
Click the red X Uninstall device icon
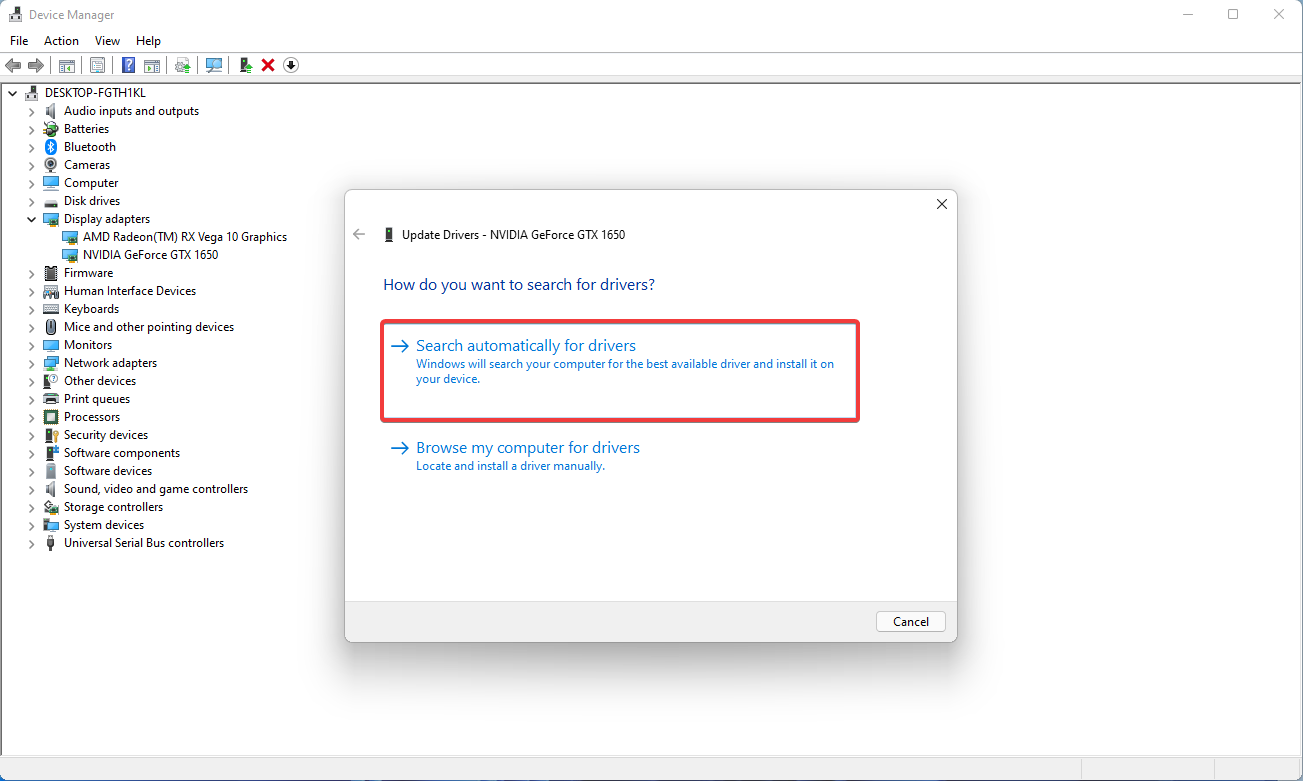[x=268, y=65]
